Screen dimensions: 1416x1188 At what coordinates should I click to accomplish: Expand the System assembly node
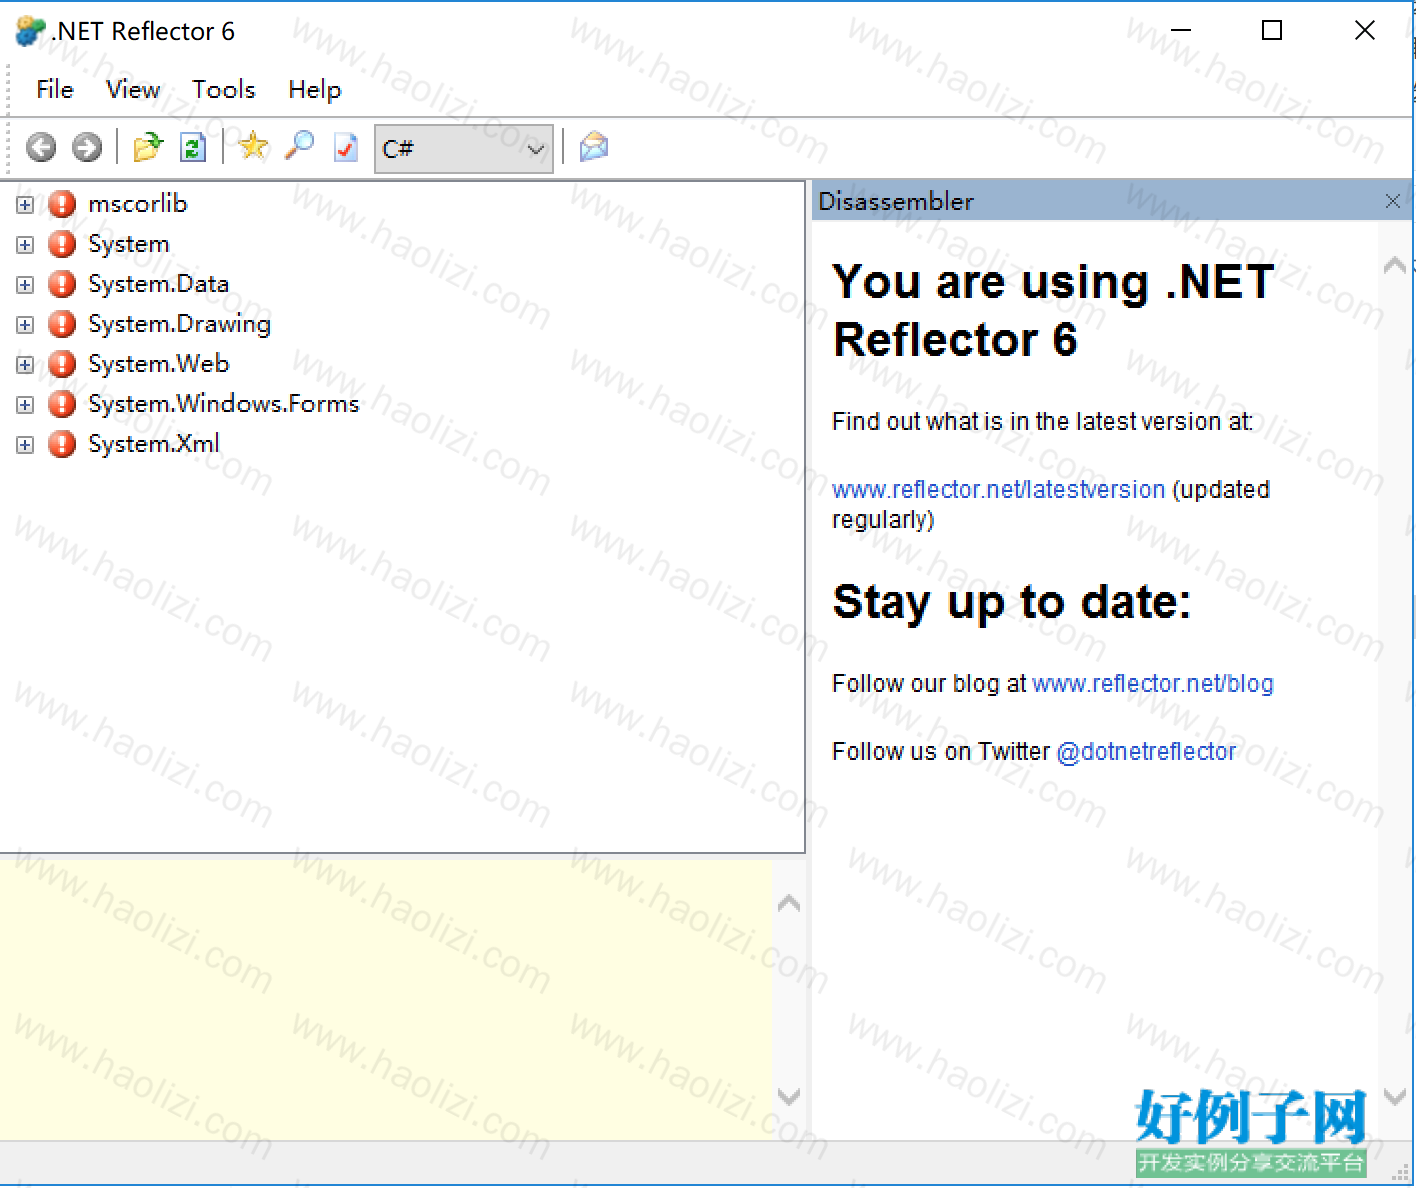point(25,245)
